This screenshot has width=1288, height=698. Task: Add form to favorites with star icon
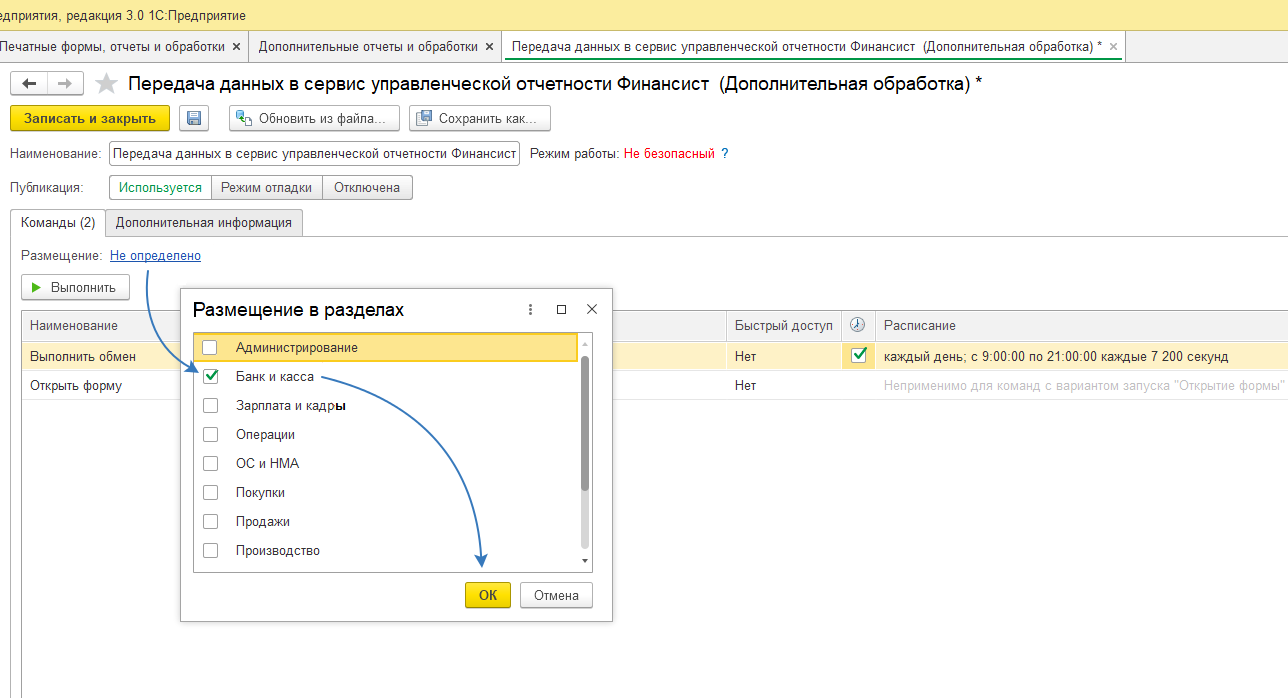(x=106, y=84)
